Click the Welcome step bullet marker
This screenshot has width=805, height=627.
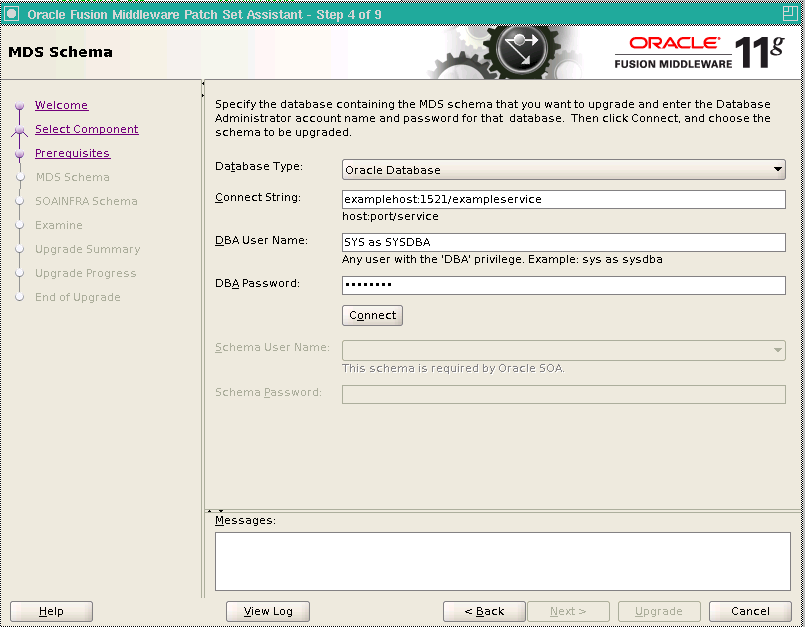(20, 106)
